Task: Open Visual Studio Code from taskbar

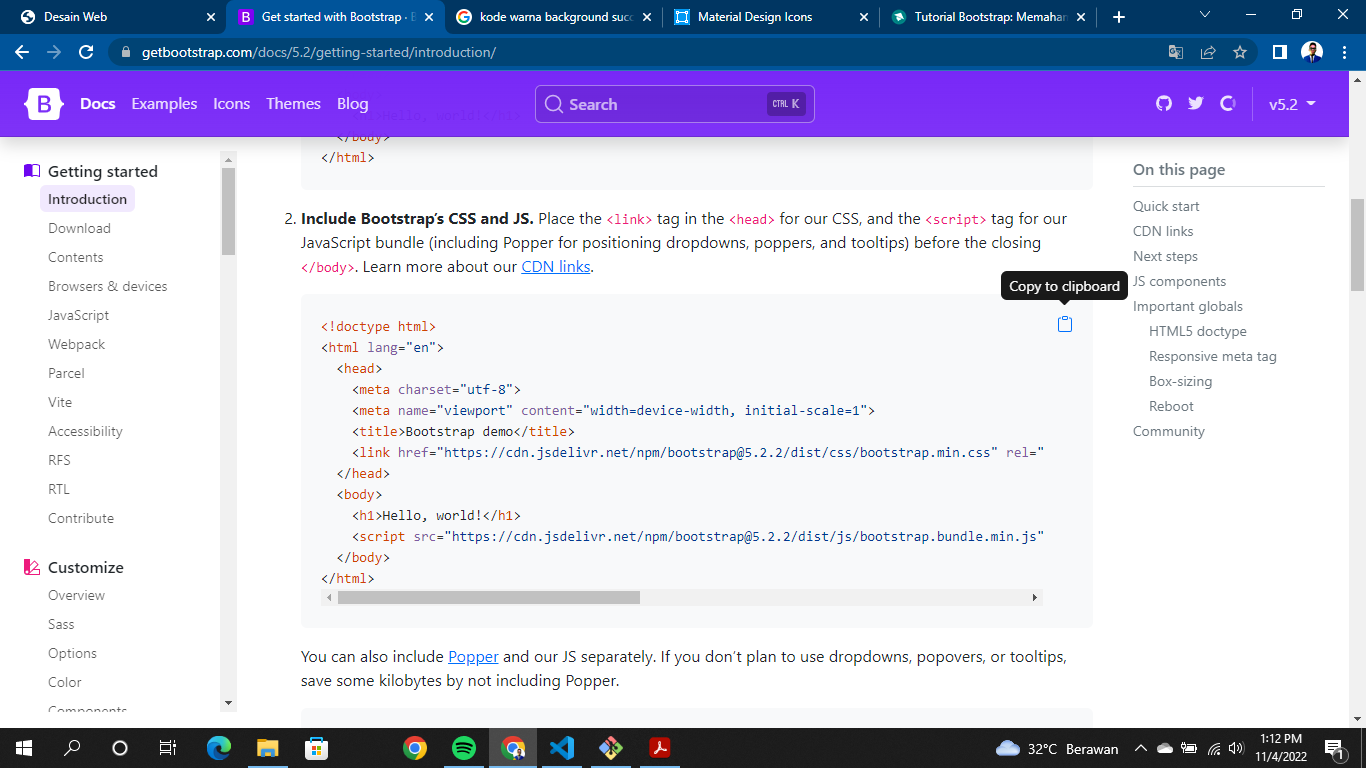Action: coord(561,748)
